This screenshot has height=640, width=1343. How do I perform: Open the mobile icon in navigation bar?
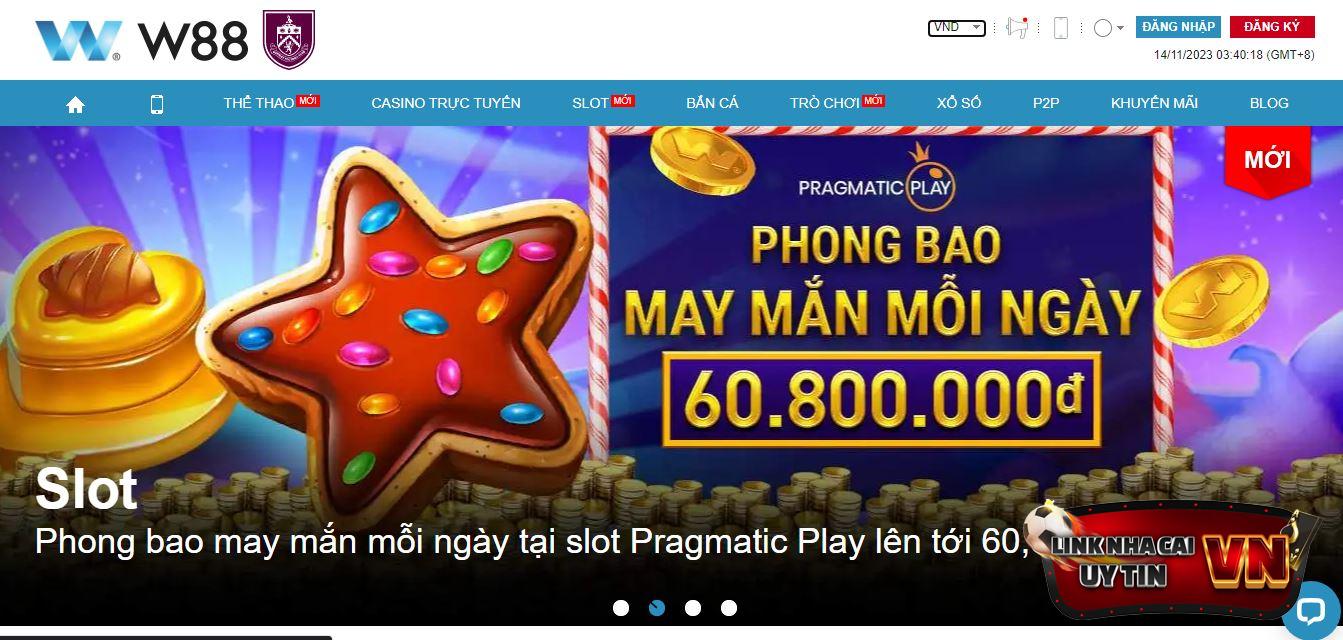(157, 104)
